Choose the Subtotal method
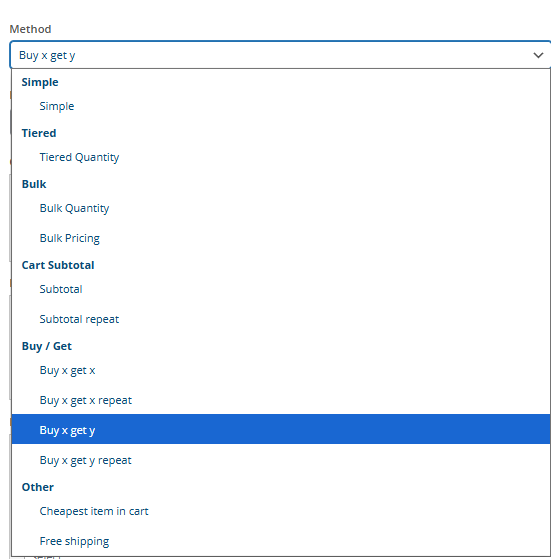This screenshot has width=551, height=559. coord(281,289)
